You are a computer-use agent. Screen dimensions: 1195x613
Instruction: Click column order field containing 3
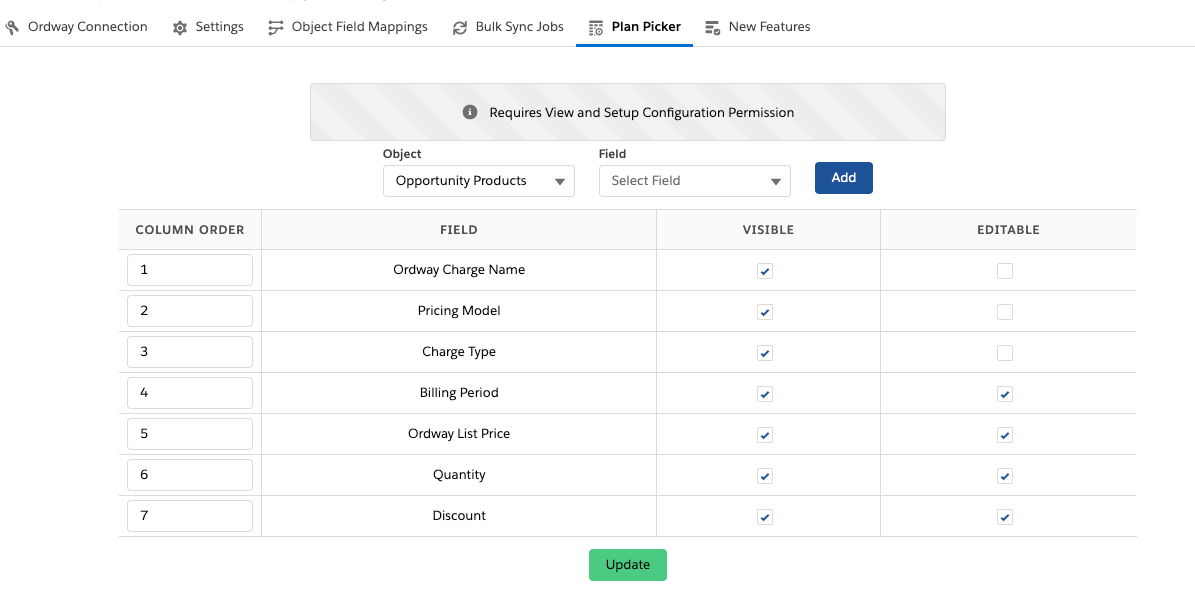click(x=190, y=352)
